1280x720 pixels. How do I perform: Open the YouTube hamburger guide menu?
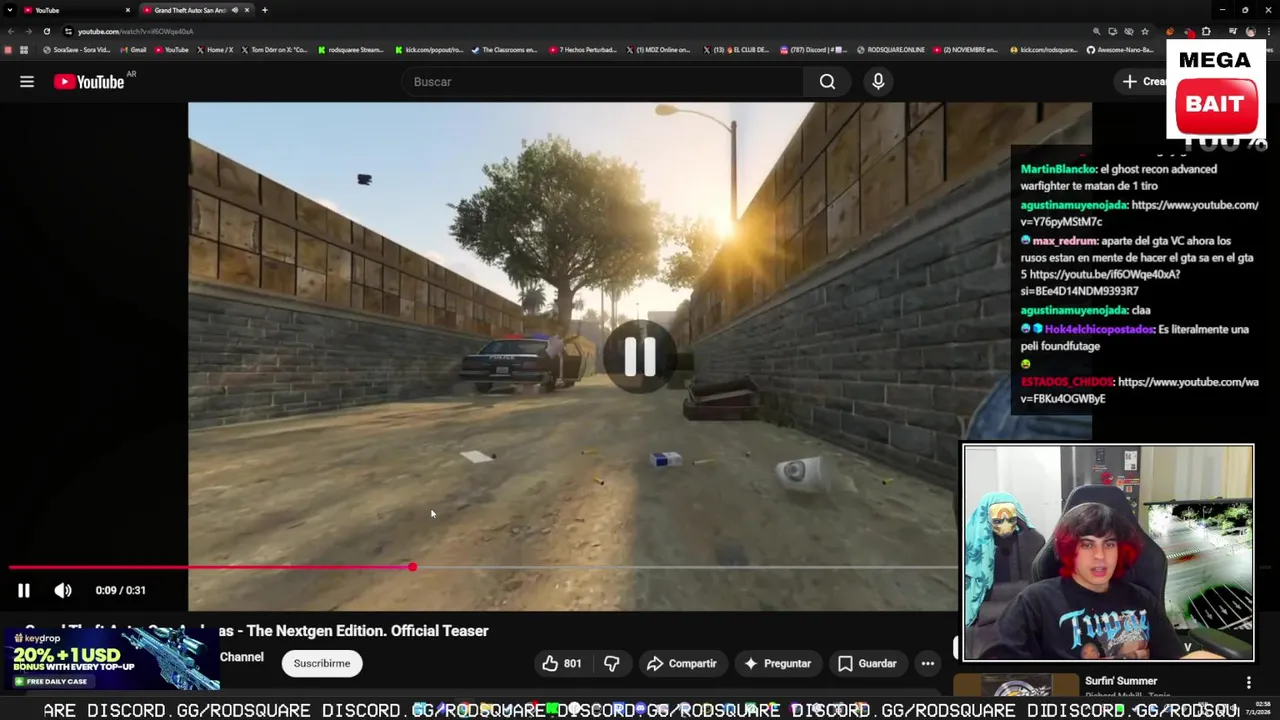[x=27, y=82]
